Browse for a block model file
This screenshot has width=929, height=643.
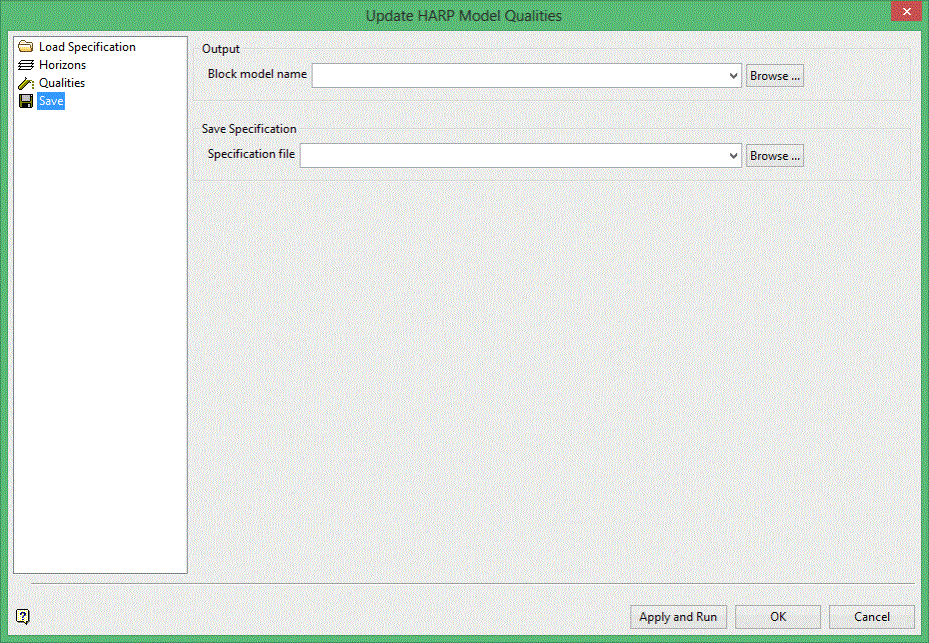774,76
